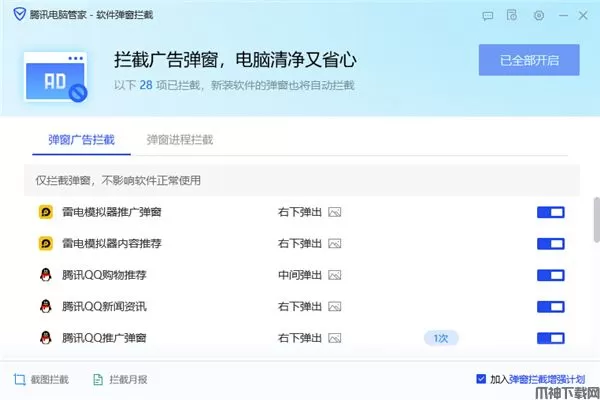Switch to 弹窗广告拦截 tab

[x=81, y=140]
